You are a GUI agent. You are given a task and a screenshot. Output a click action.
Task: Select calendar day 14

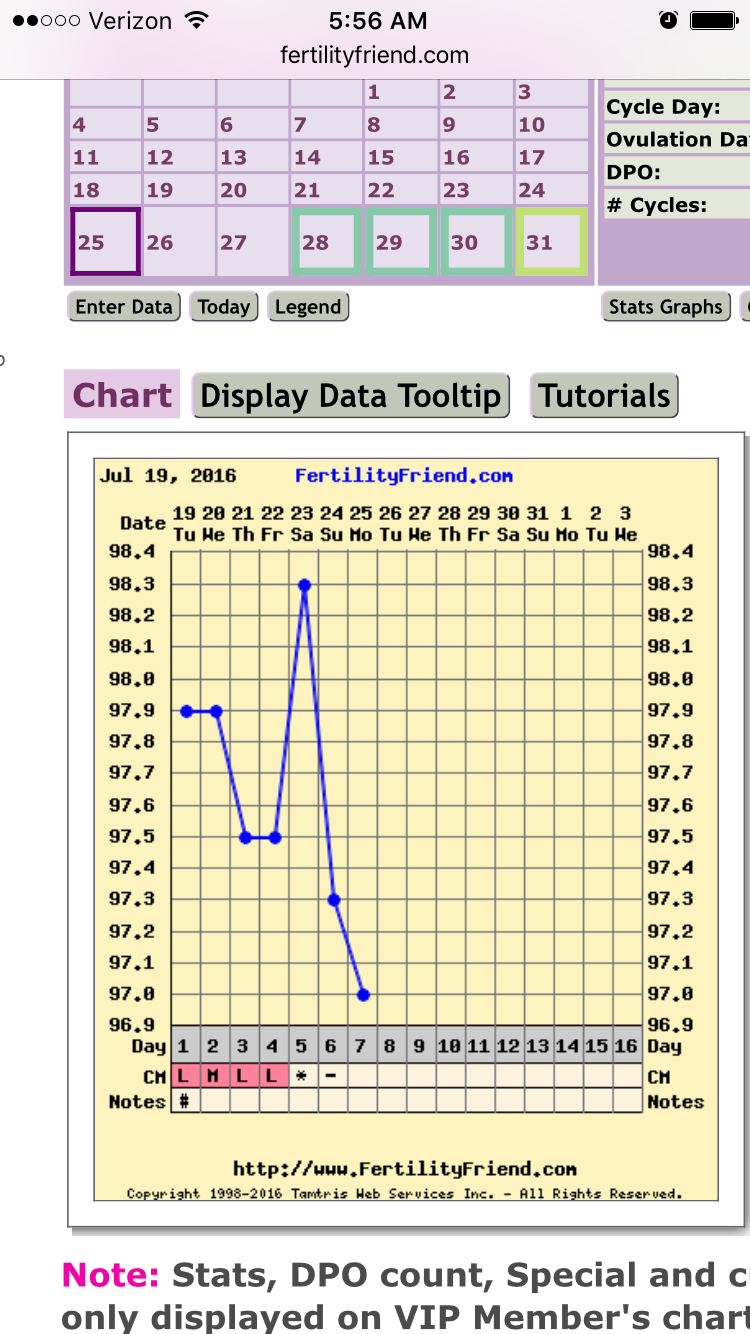tap(326, 157)
